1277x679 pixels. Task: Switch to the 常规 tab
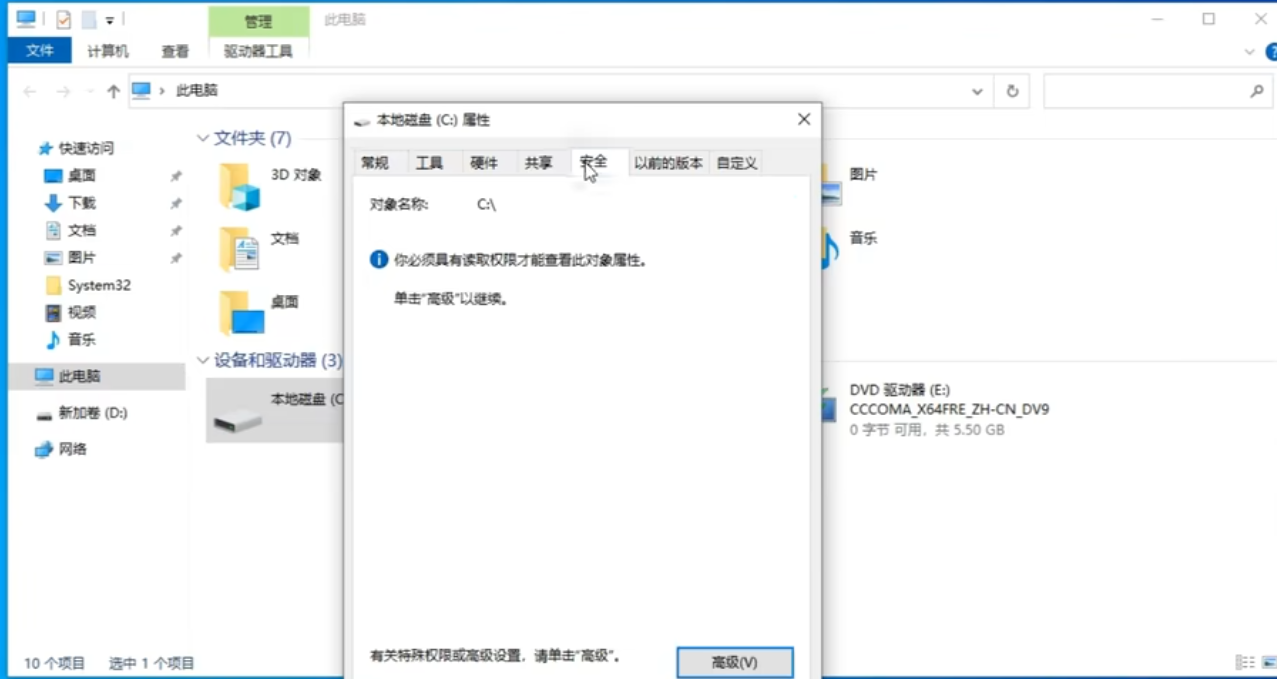375,163
